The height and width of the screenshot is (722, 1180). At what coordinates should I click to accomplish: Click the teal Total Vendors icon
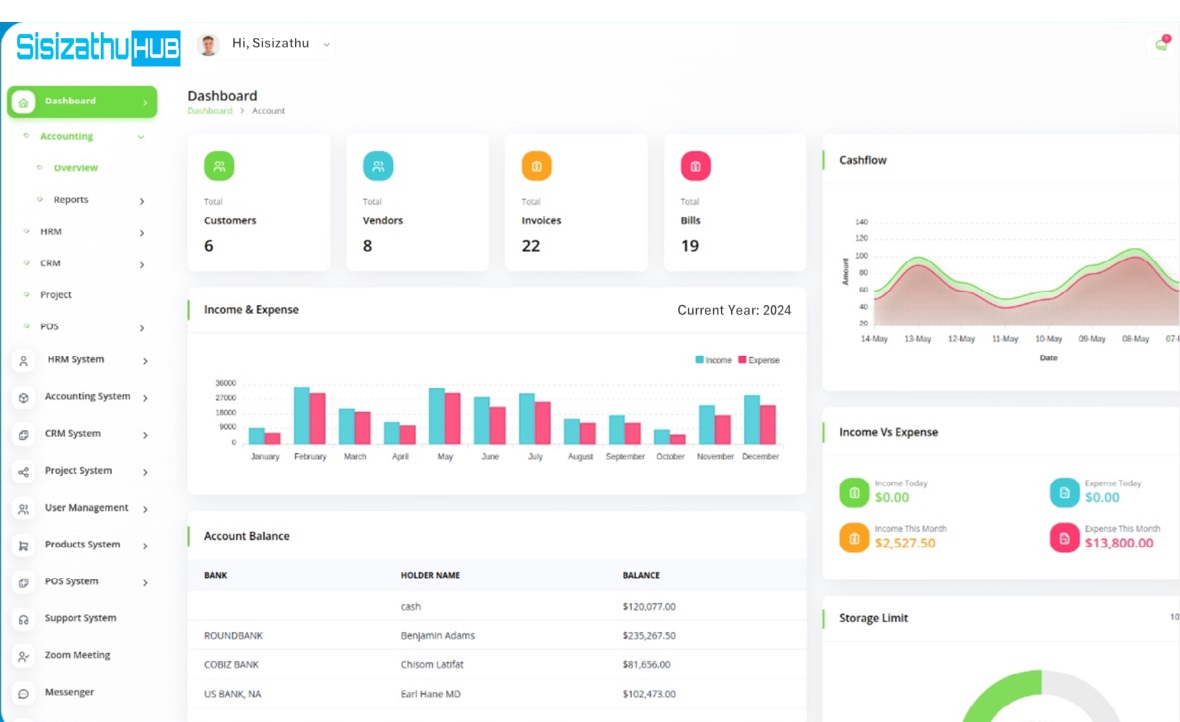[378, 167]
